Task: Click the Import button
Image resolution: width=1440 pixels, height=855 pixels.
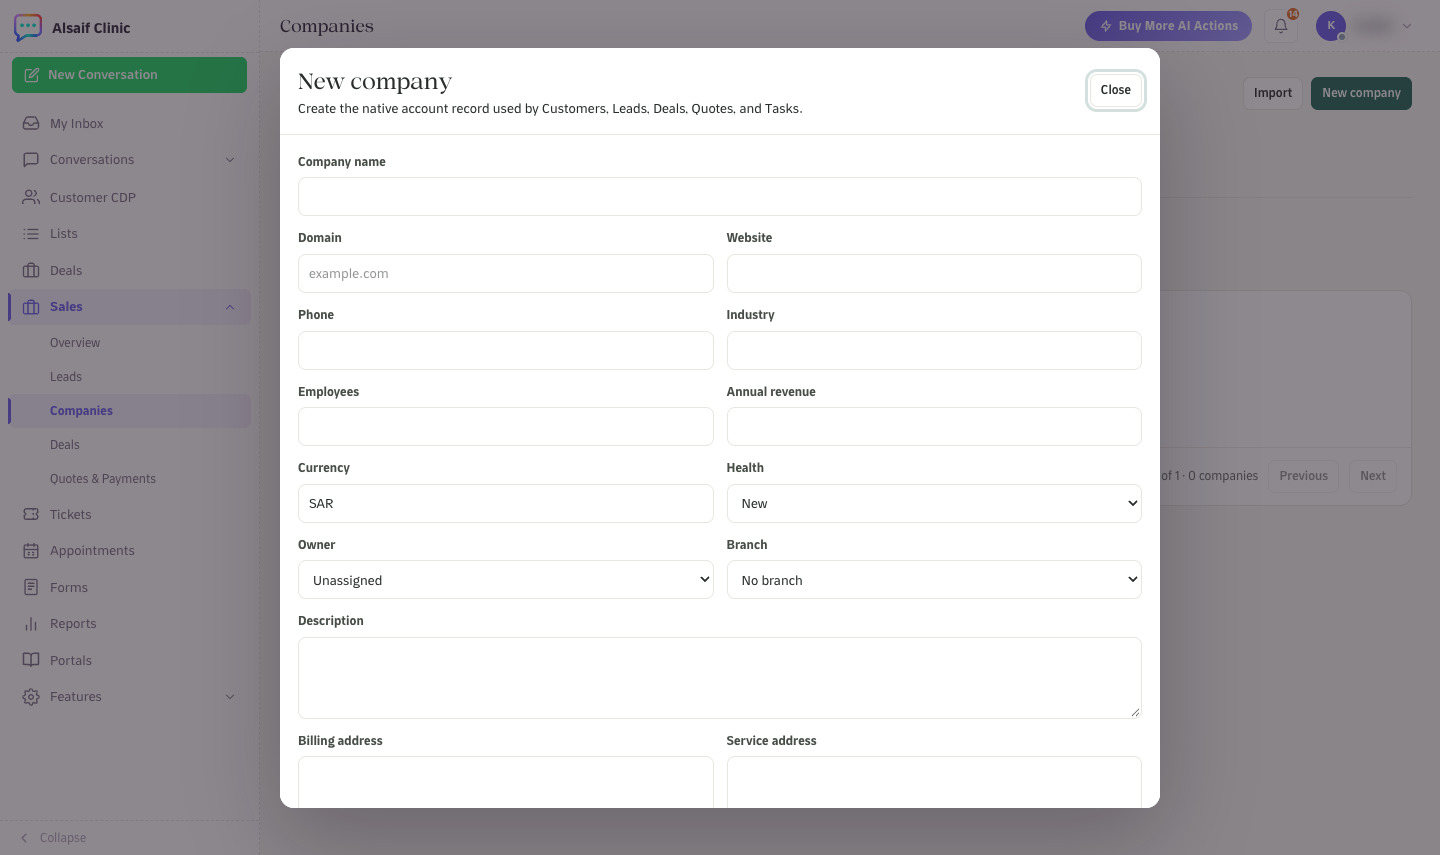Action: point(1273,93)
